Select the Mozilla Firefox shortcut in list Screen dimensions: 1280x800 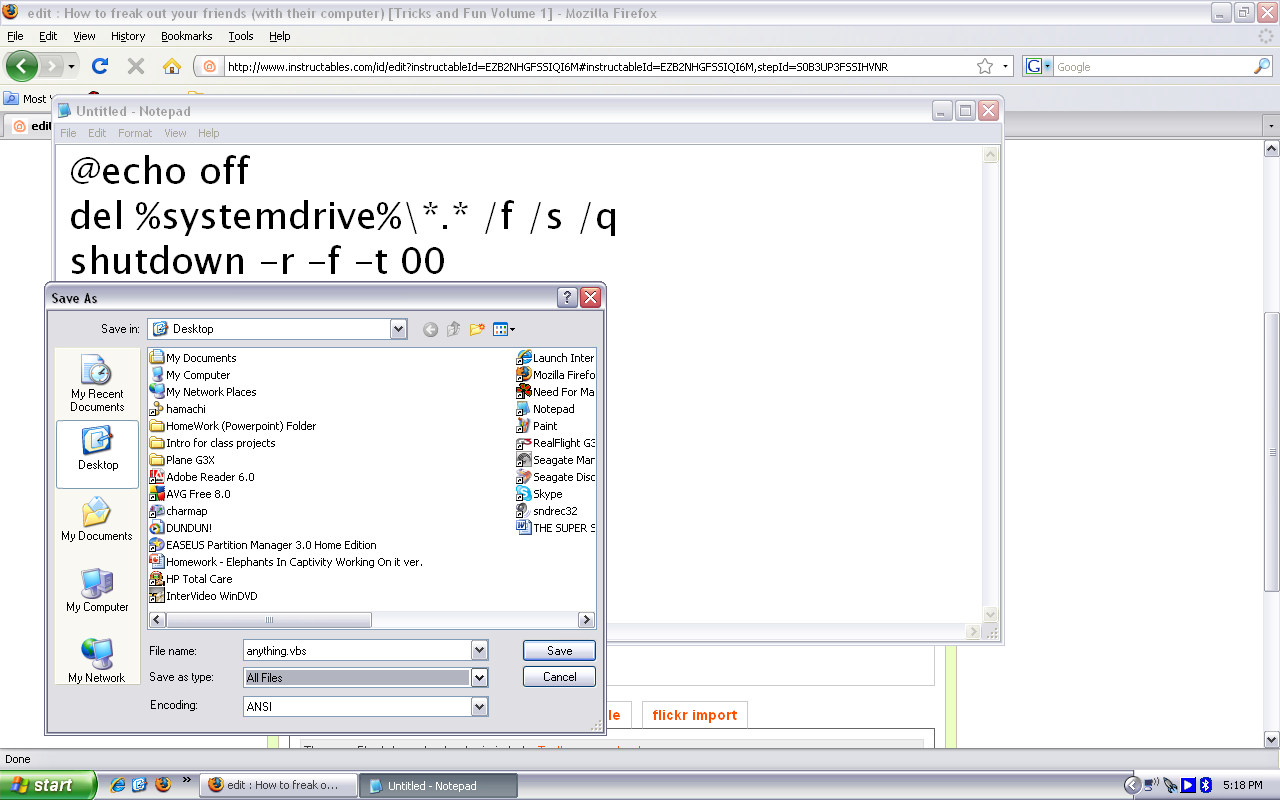[556, 375]
